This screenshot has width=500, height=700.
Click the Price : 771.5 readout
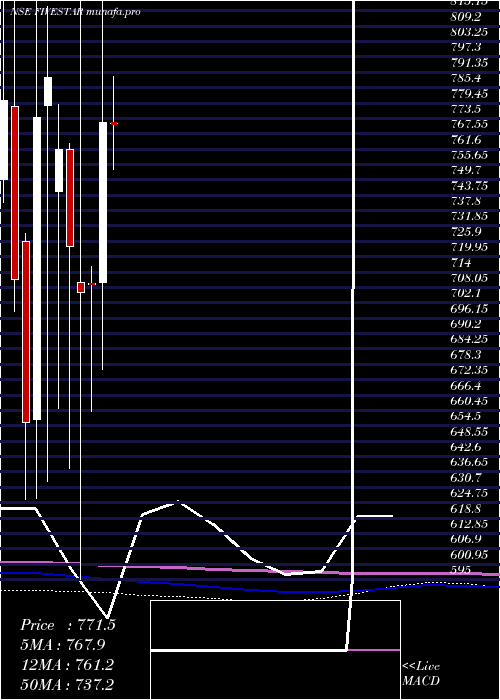coord(68,625)
